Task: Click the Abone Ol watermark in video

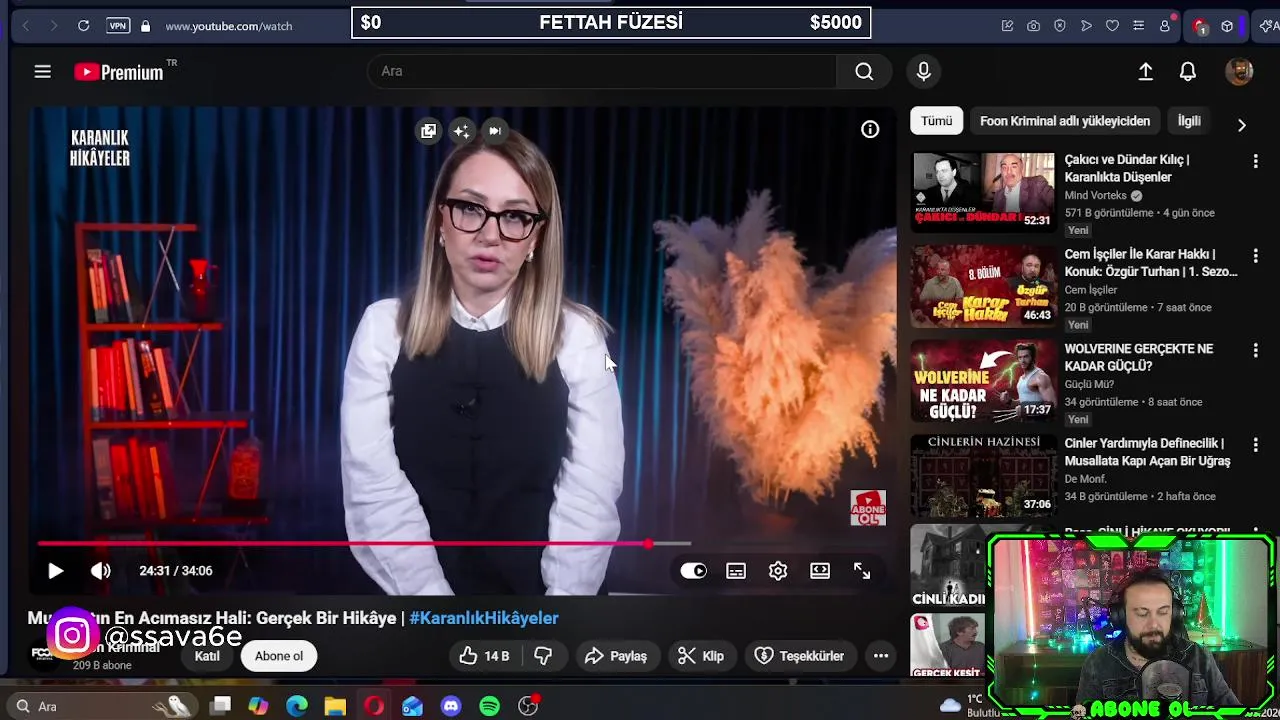Action: 868,508
